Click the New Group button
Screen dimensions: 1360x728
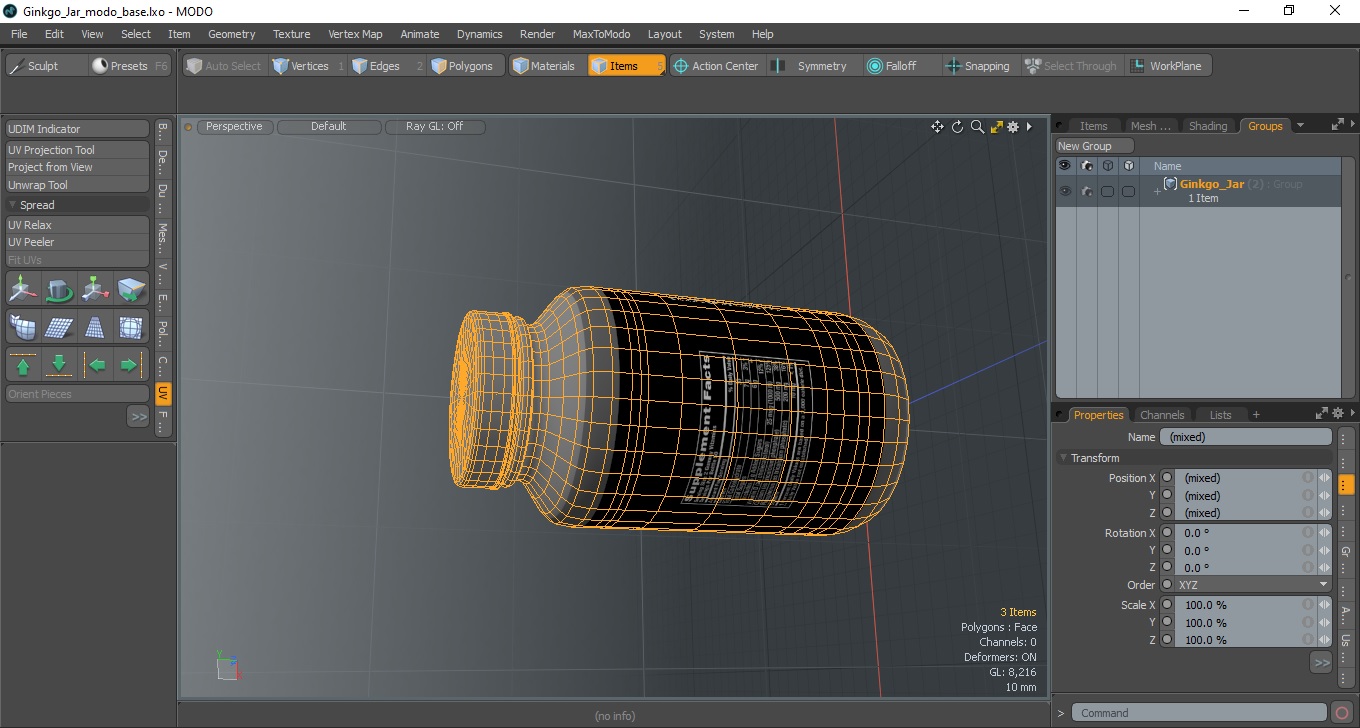[x=1095, y=146]
